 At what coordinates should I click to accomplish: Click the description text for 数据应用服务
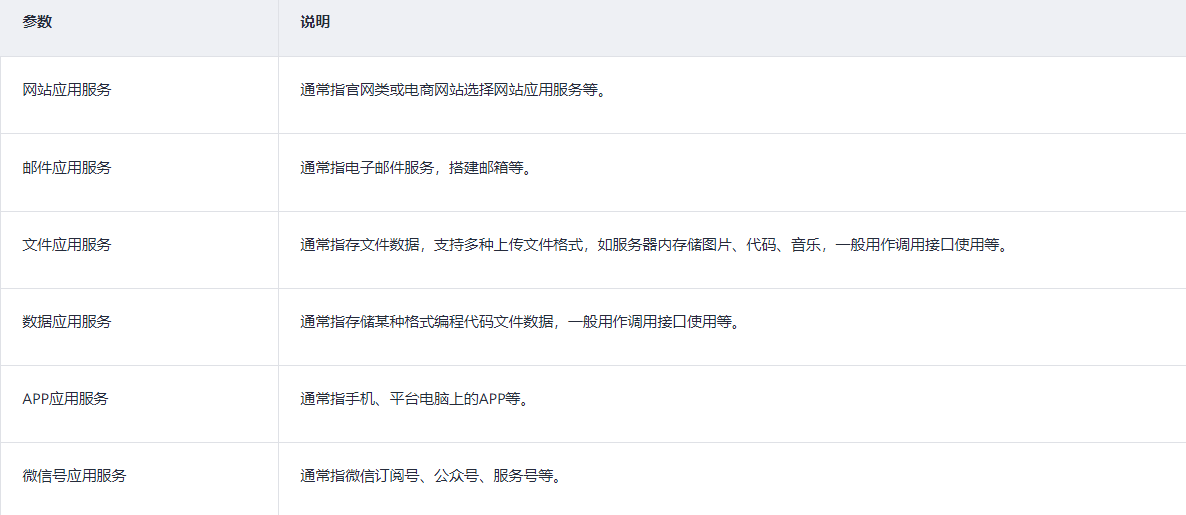520,321
